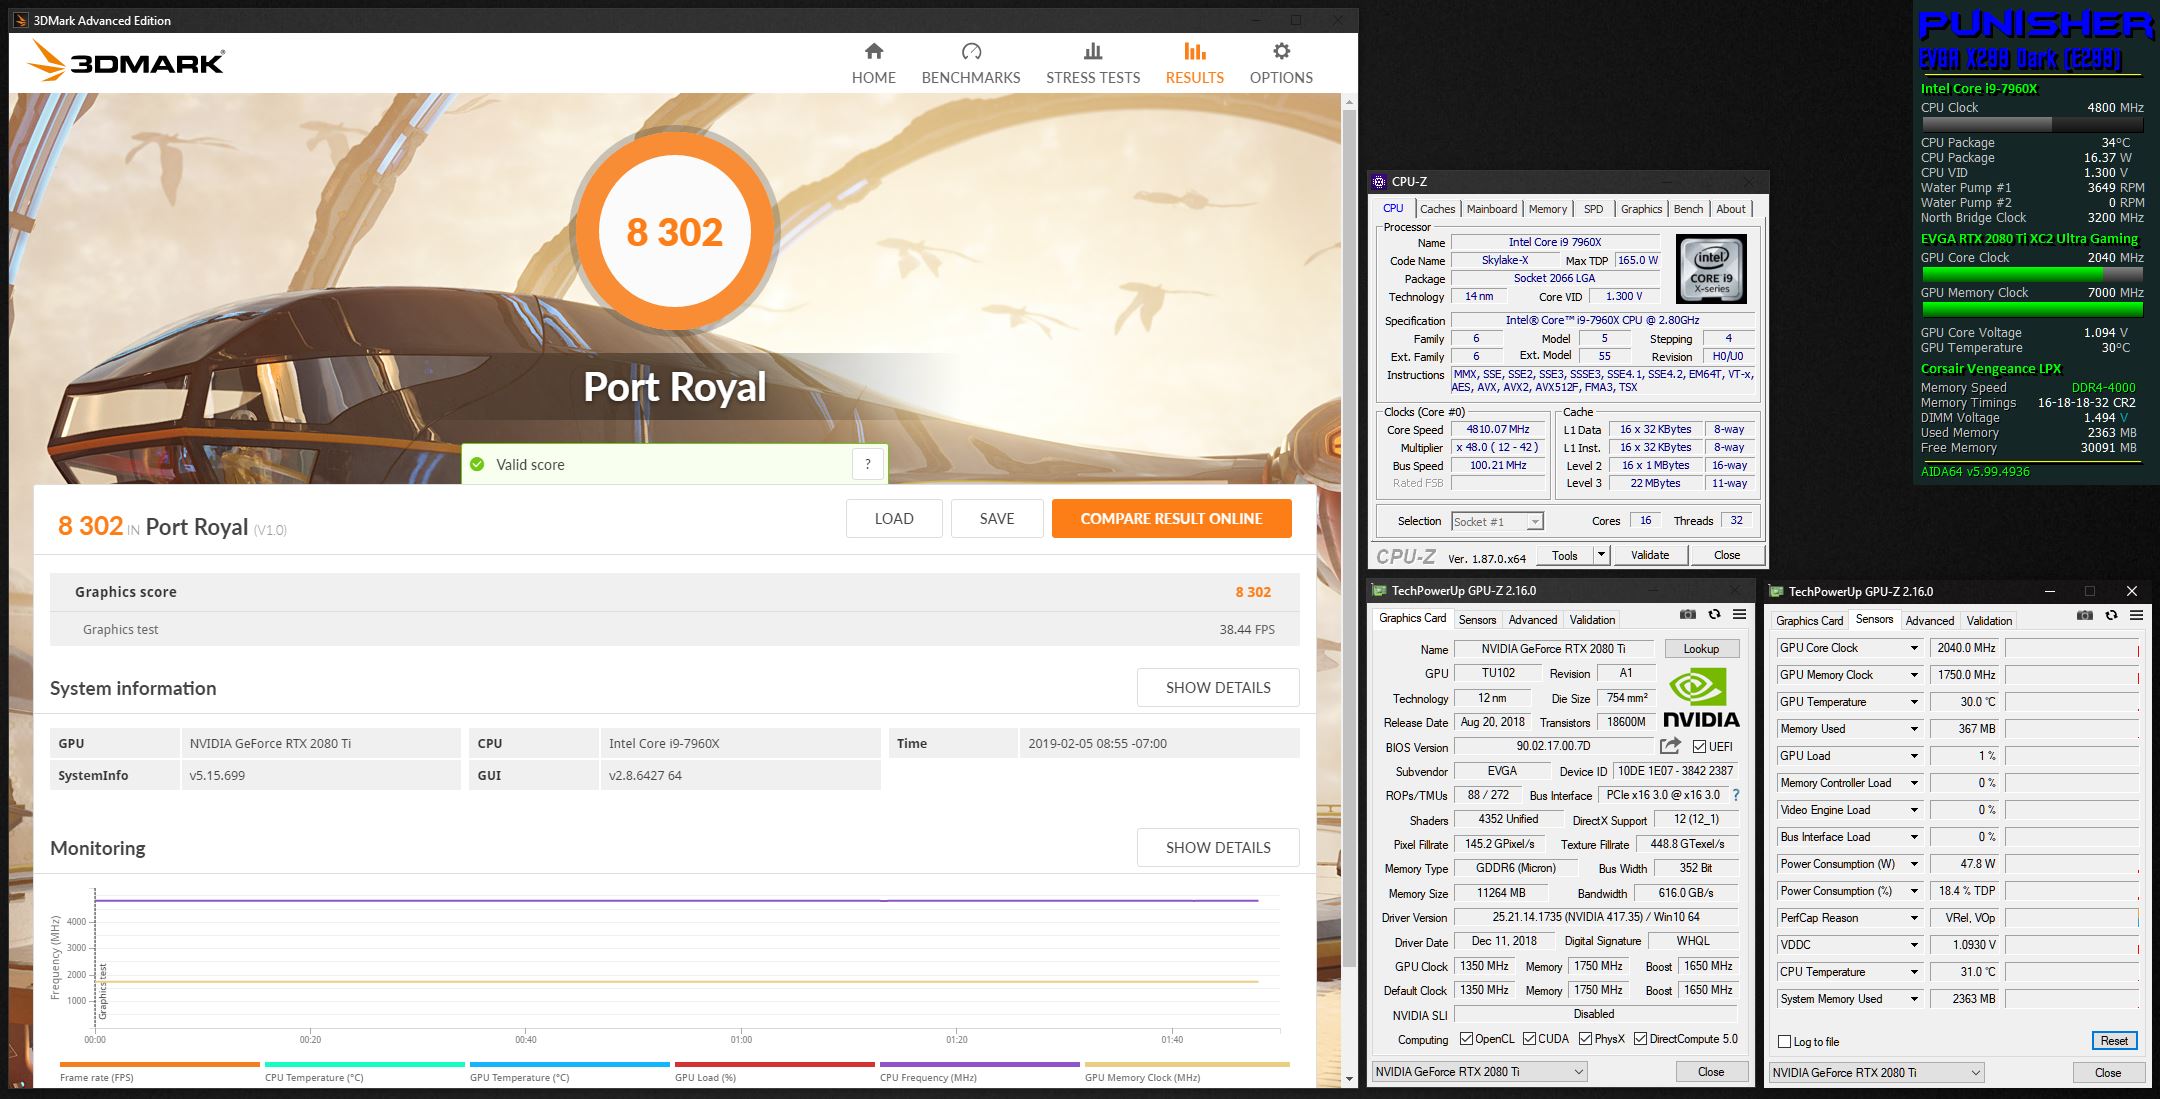The image size is (2160, 1099).
Task: Enable Log to file checkbox
Action: [x=1784, y=1041]
